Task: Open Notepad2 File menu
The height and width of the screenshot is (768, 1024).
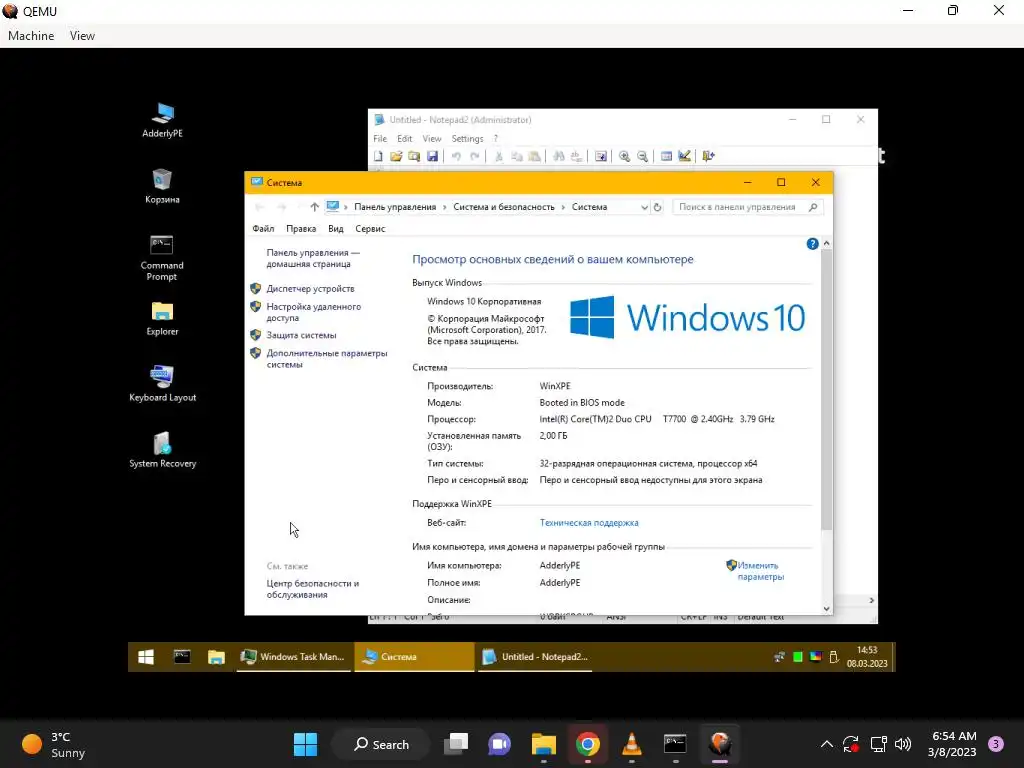Action: tap(380, 138)
